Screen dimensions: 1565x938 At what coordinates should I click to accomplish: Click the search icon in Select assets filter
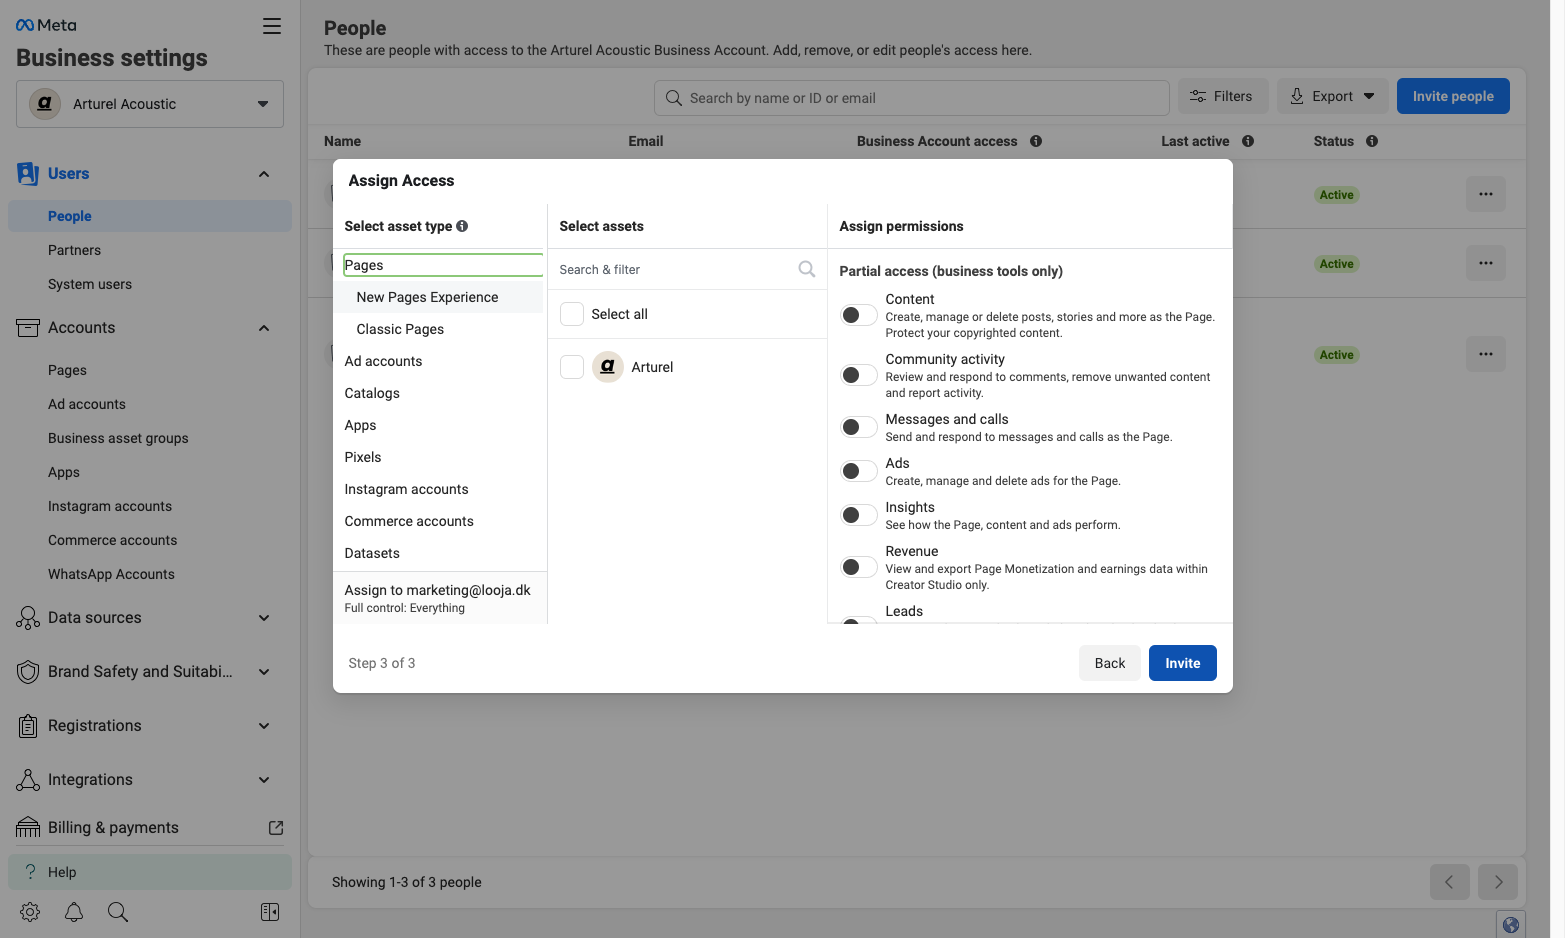[x=807, y=269]
